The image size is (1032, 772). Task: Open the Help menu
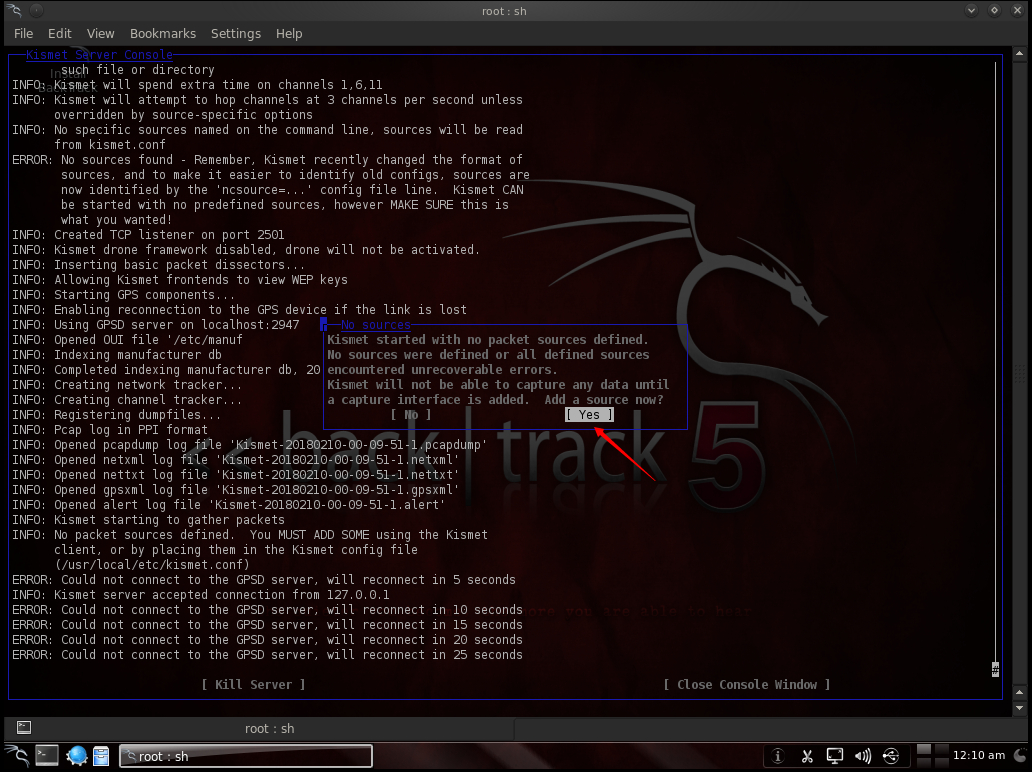(x=289, y=34)
